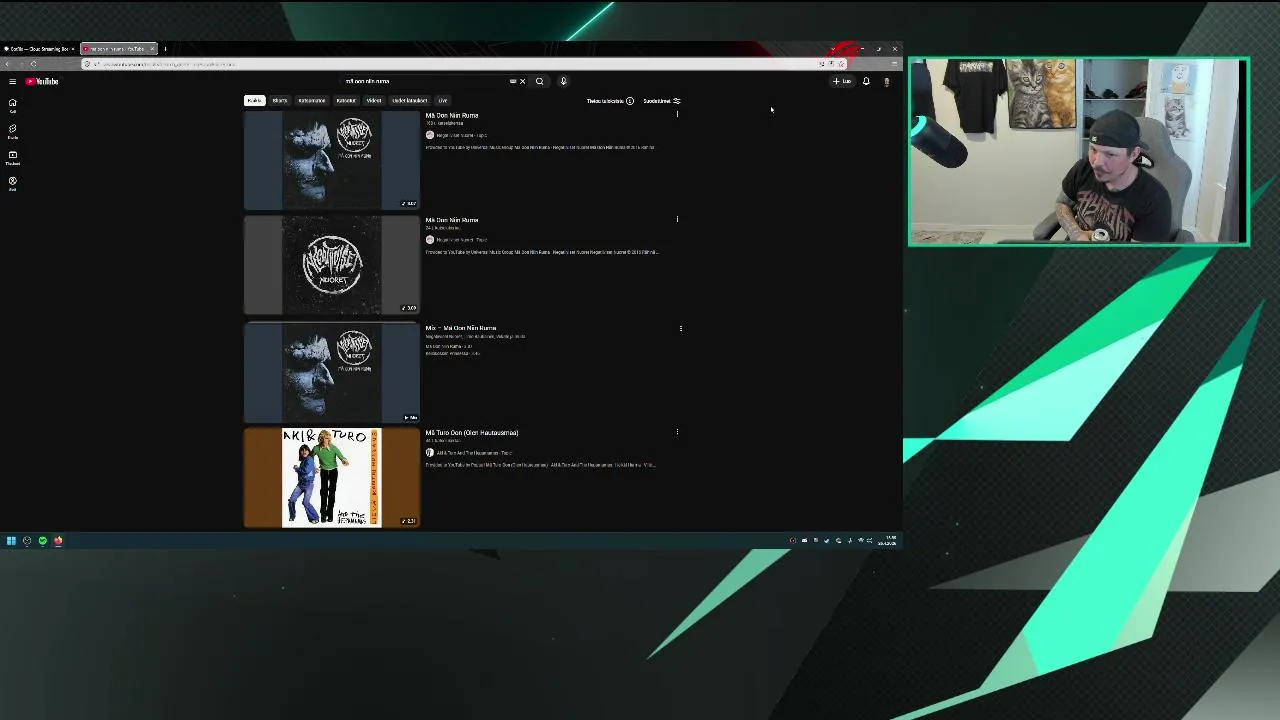Viewport: 1280px width, 720px height.
Task: Open the YouTube hamburger guide menu
Action: (x=12, y=81)
